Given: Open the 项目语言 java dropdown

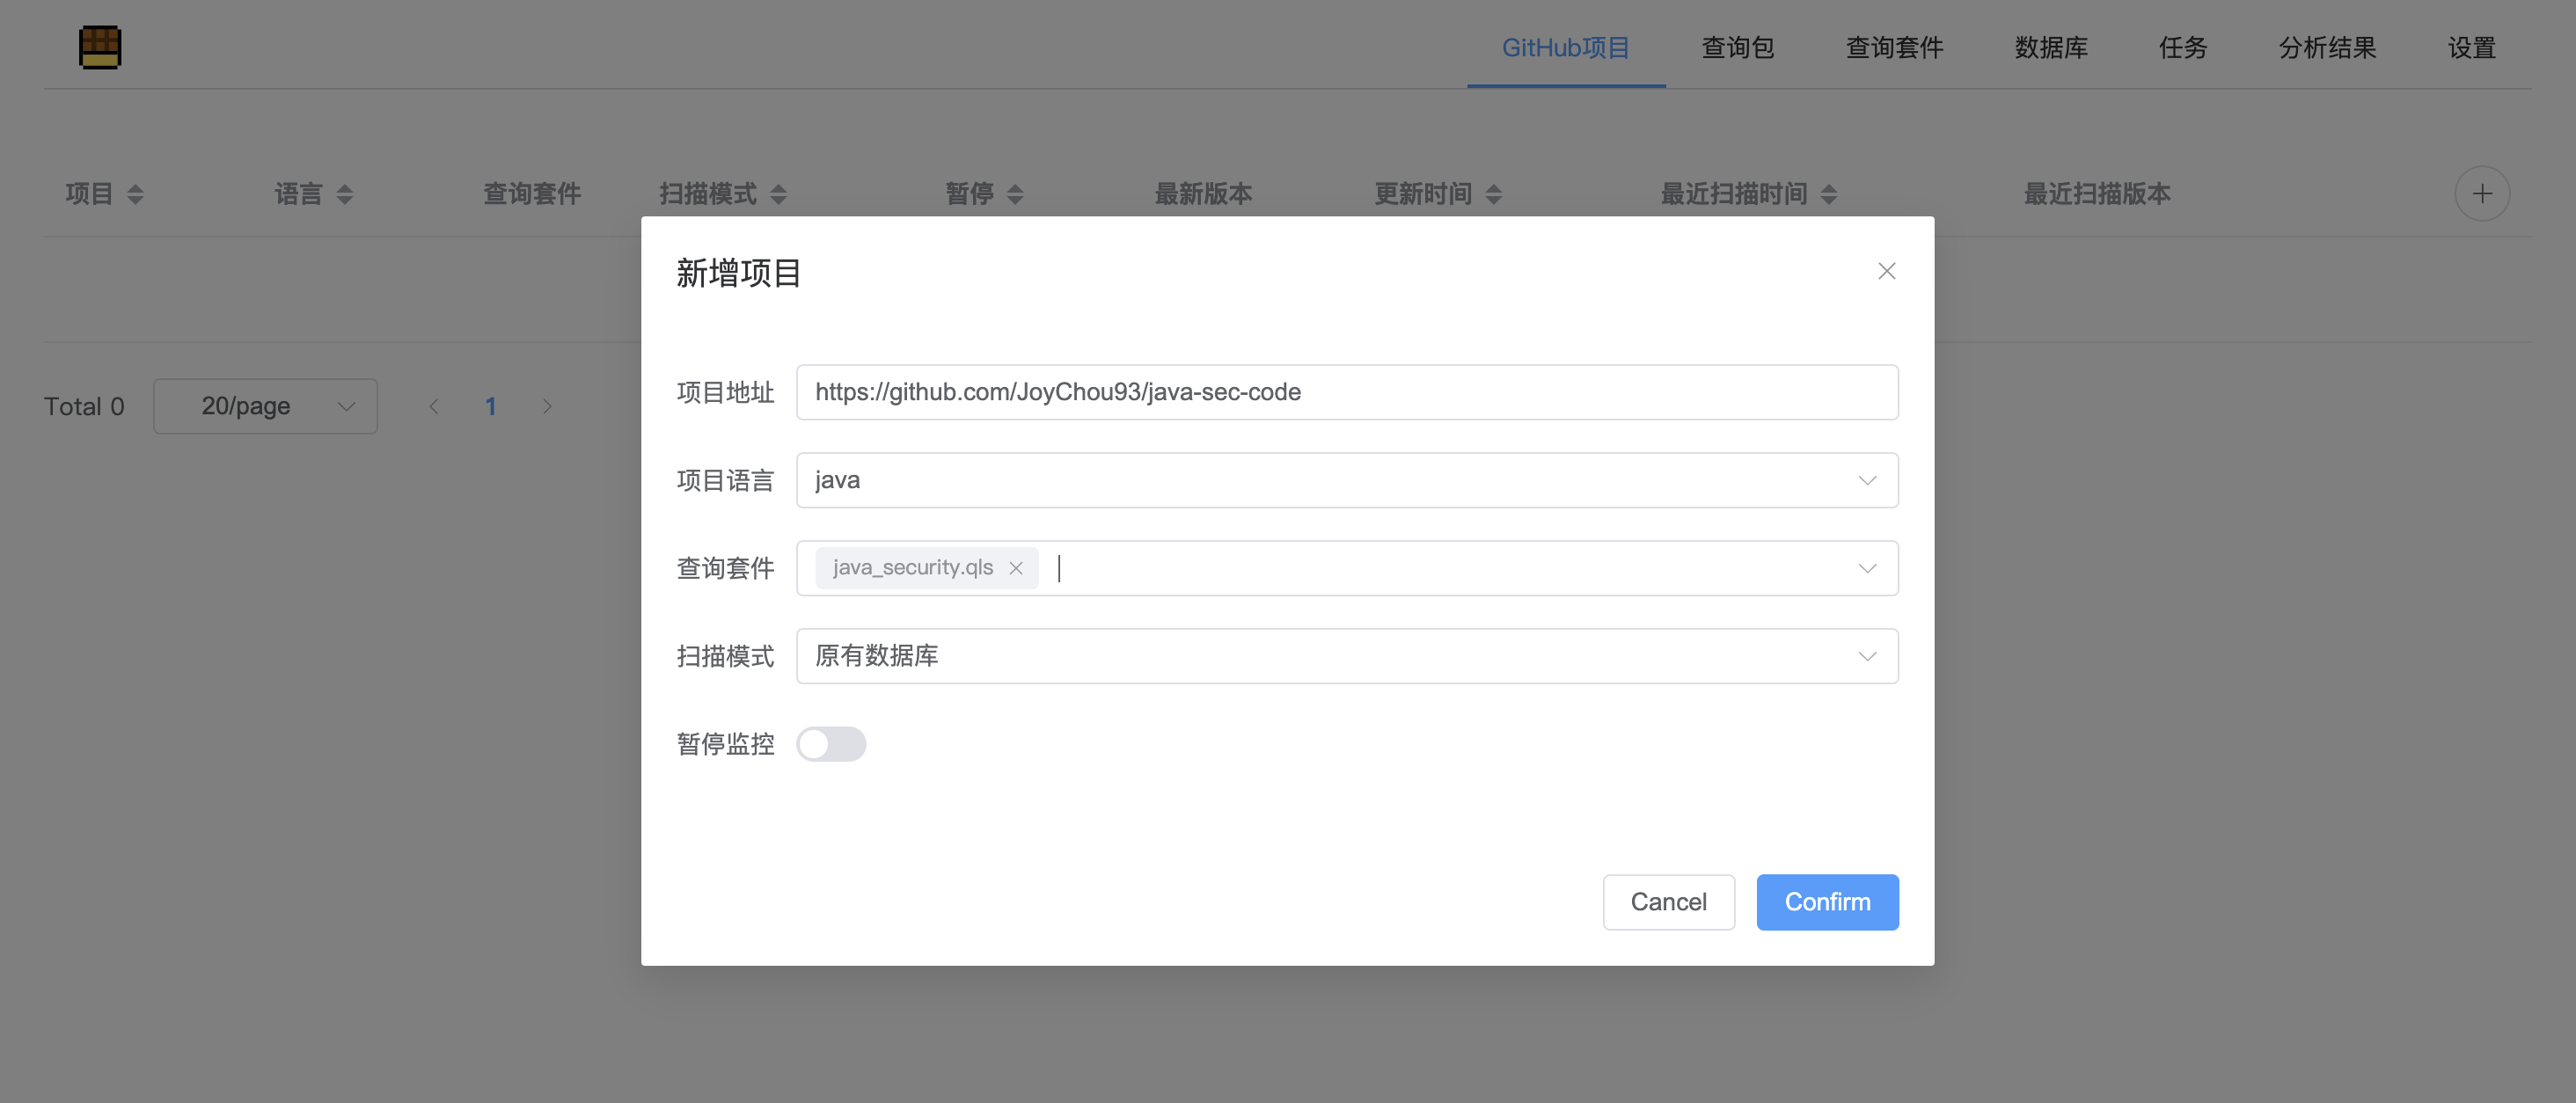Looking at the screenshot, I should [x=1345, y=480].
